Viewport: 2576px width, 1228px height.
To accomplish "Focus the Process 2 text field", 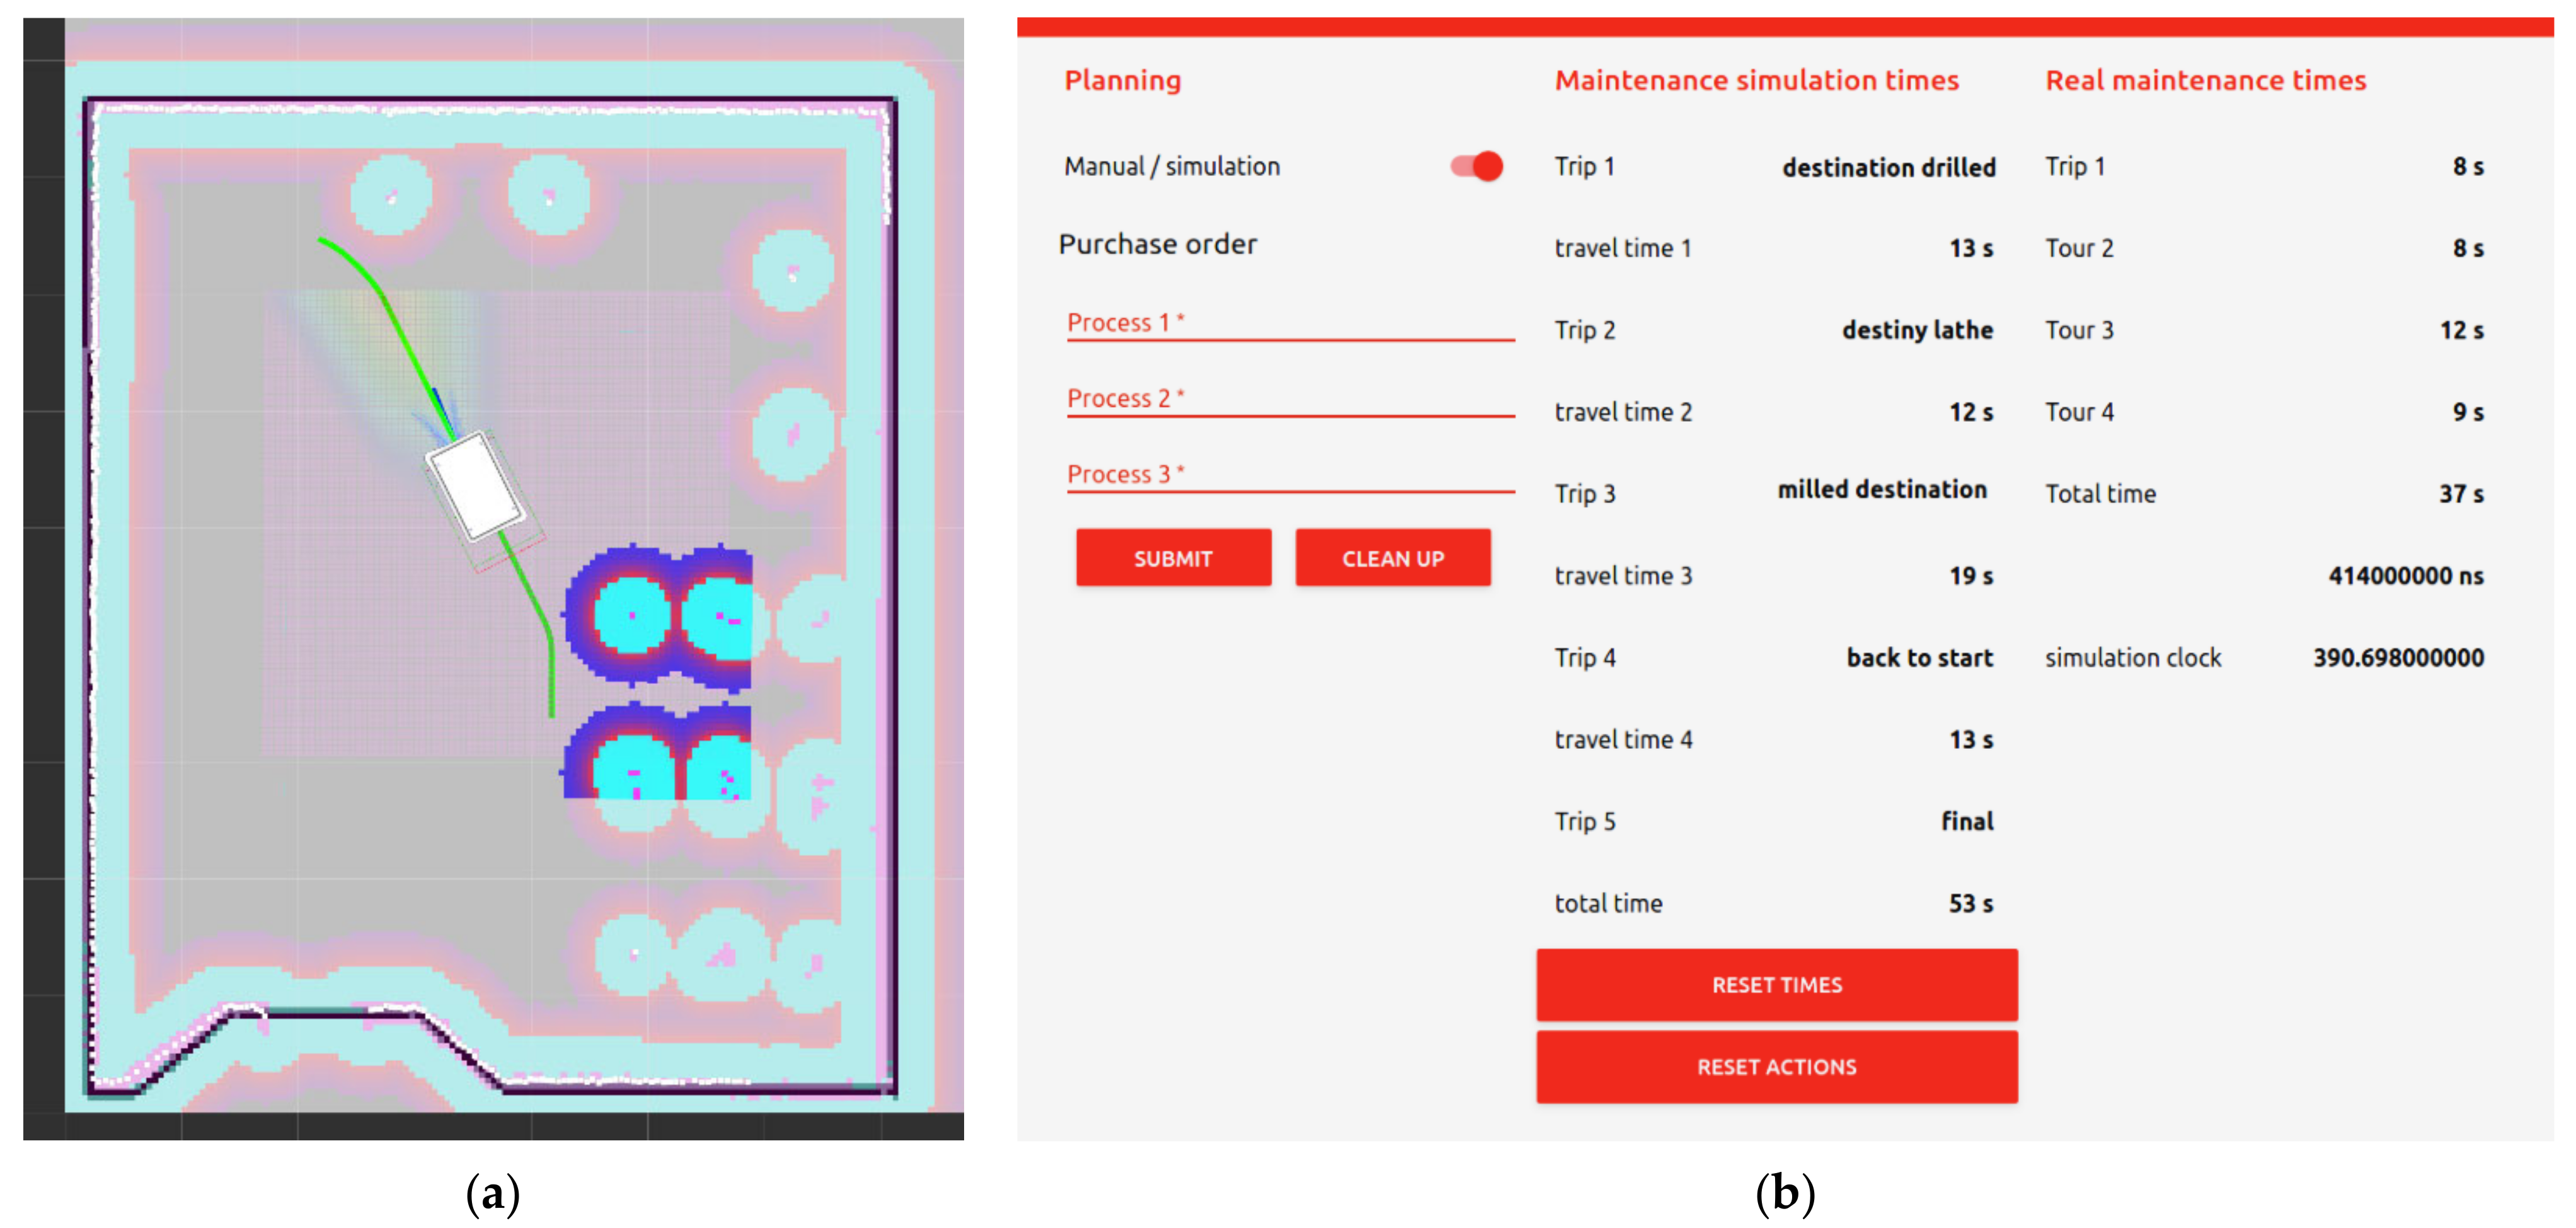I will click(1289, 399).
